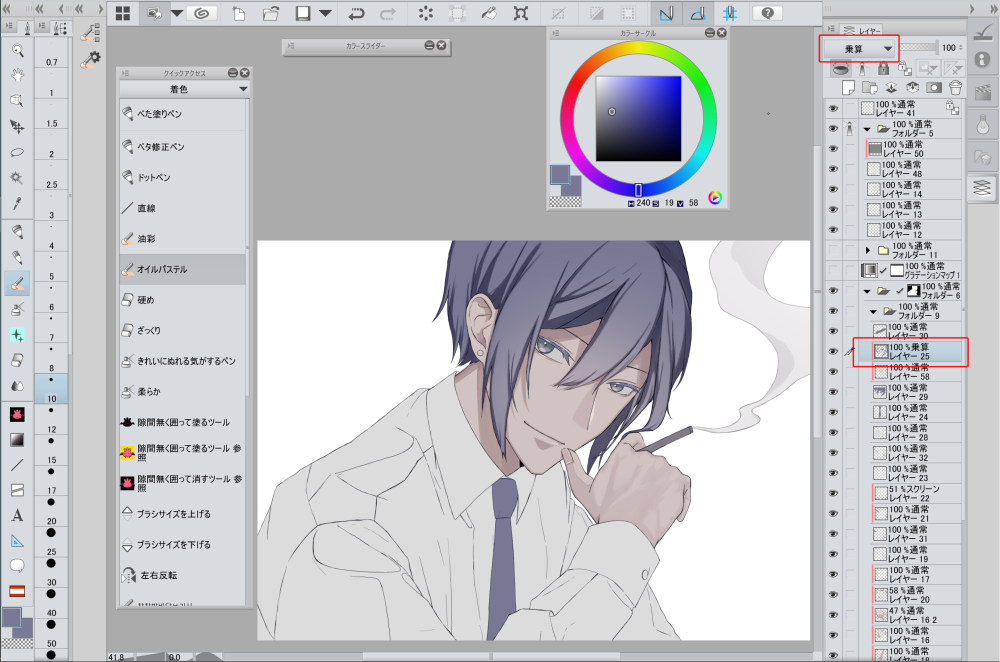Open the Help question mark button
This screenshot has width=1000, height=662.
click(x=767, y=14)
